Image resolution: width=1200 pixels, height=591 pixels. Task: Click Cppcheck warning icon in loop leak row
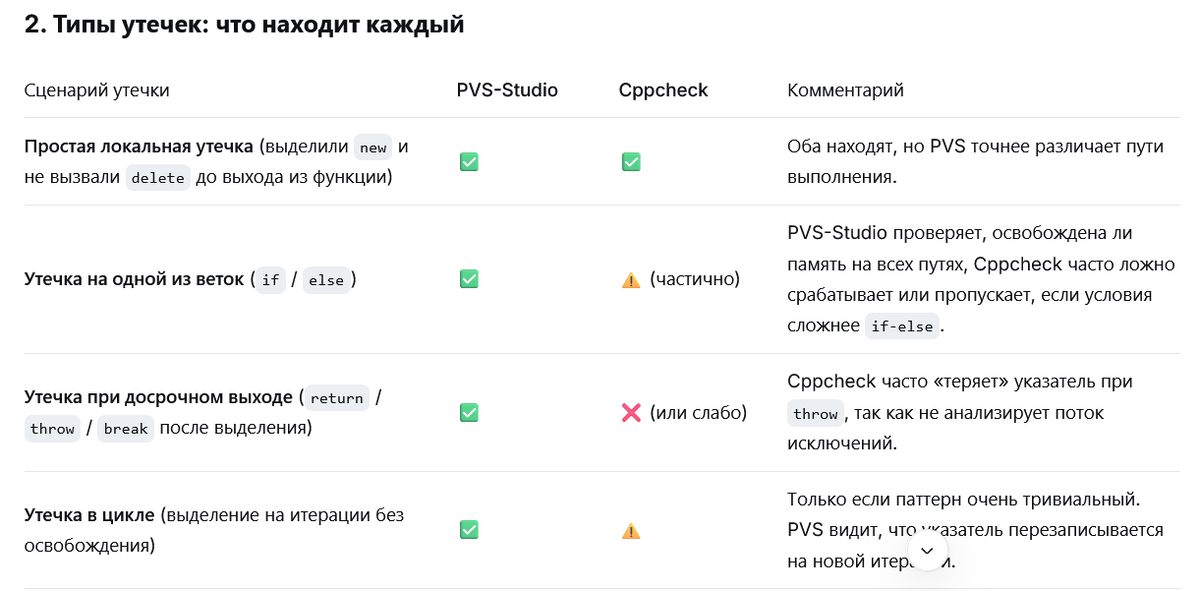pos(631,531)
